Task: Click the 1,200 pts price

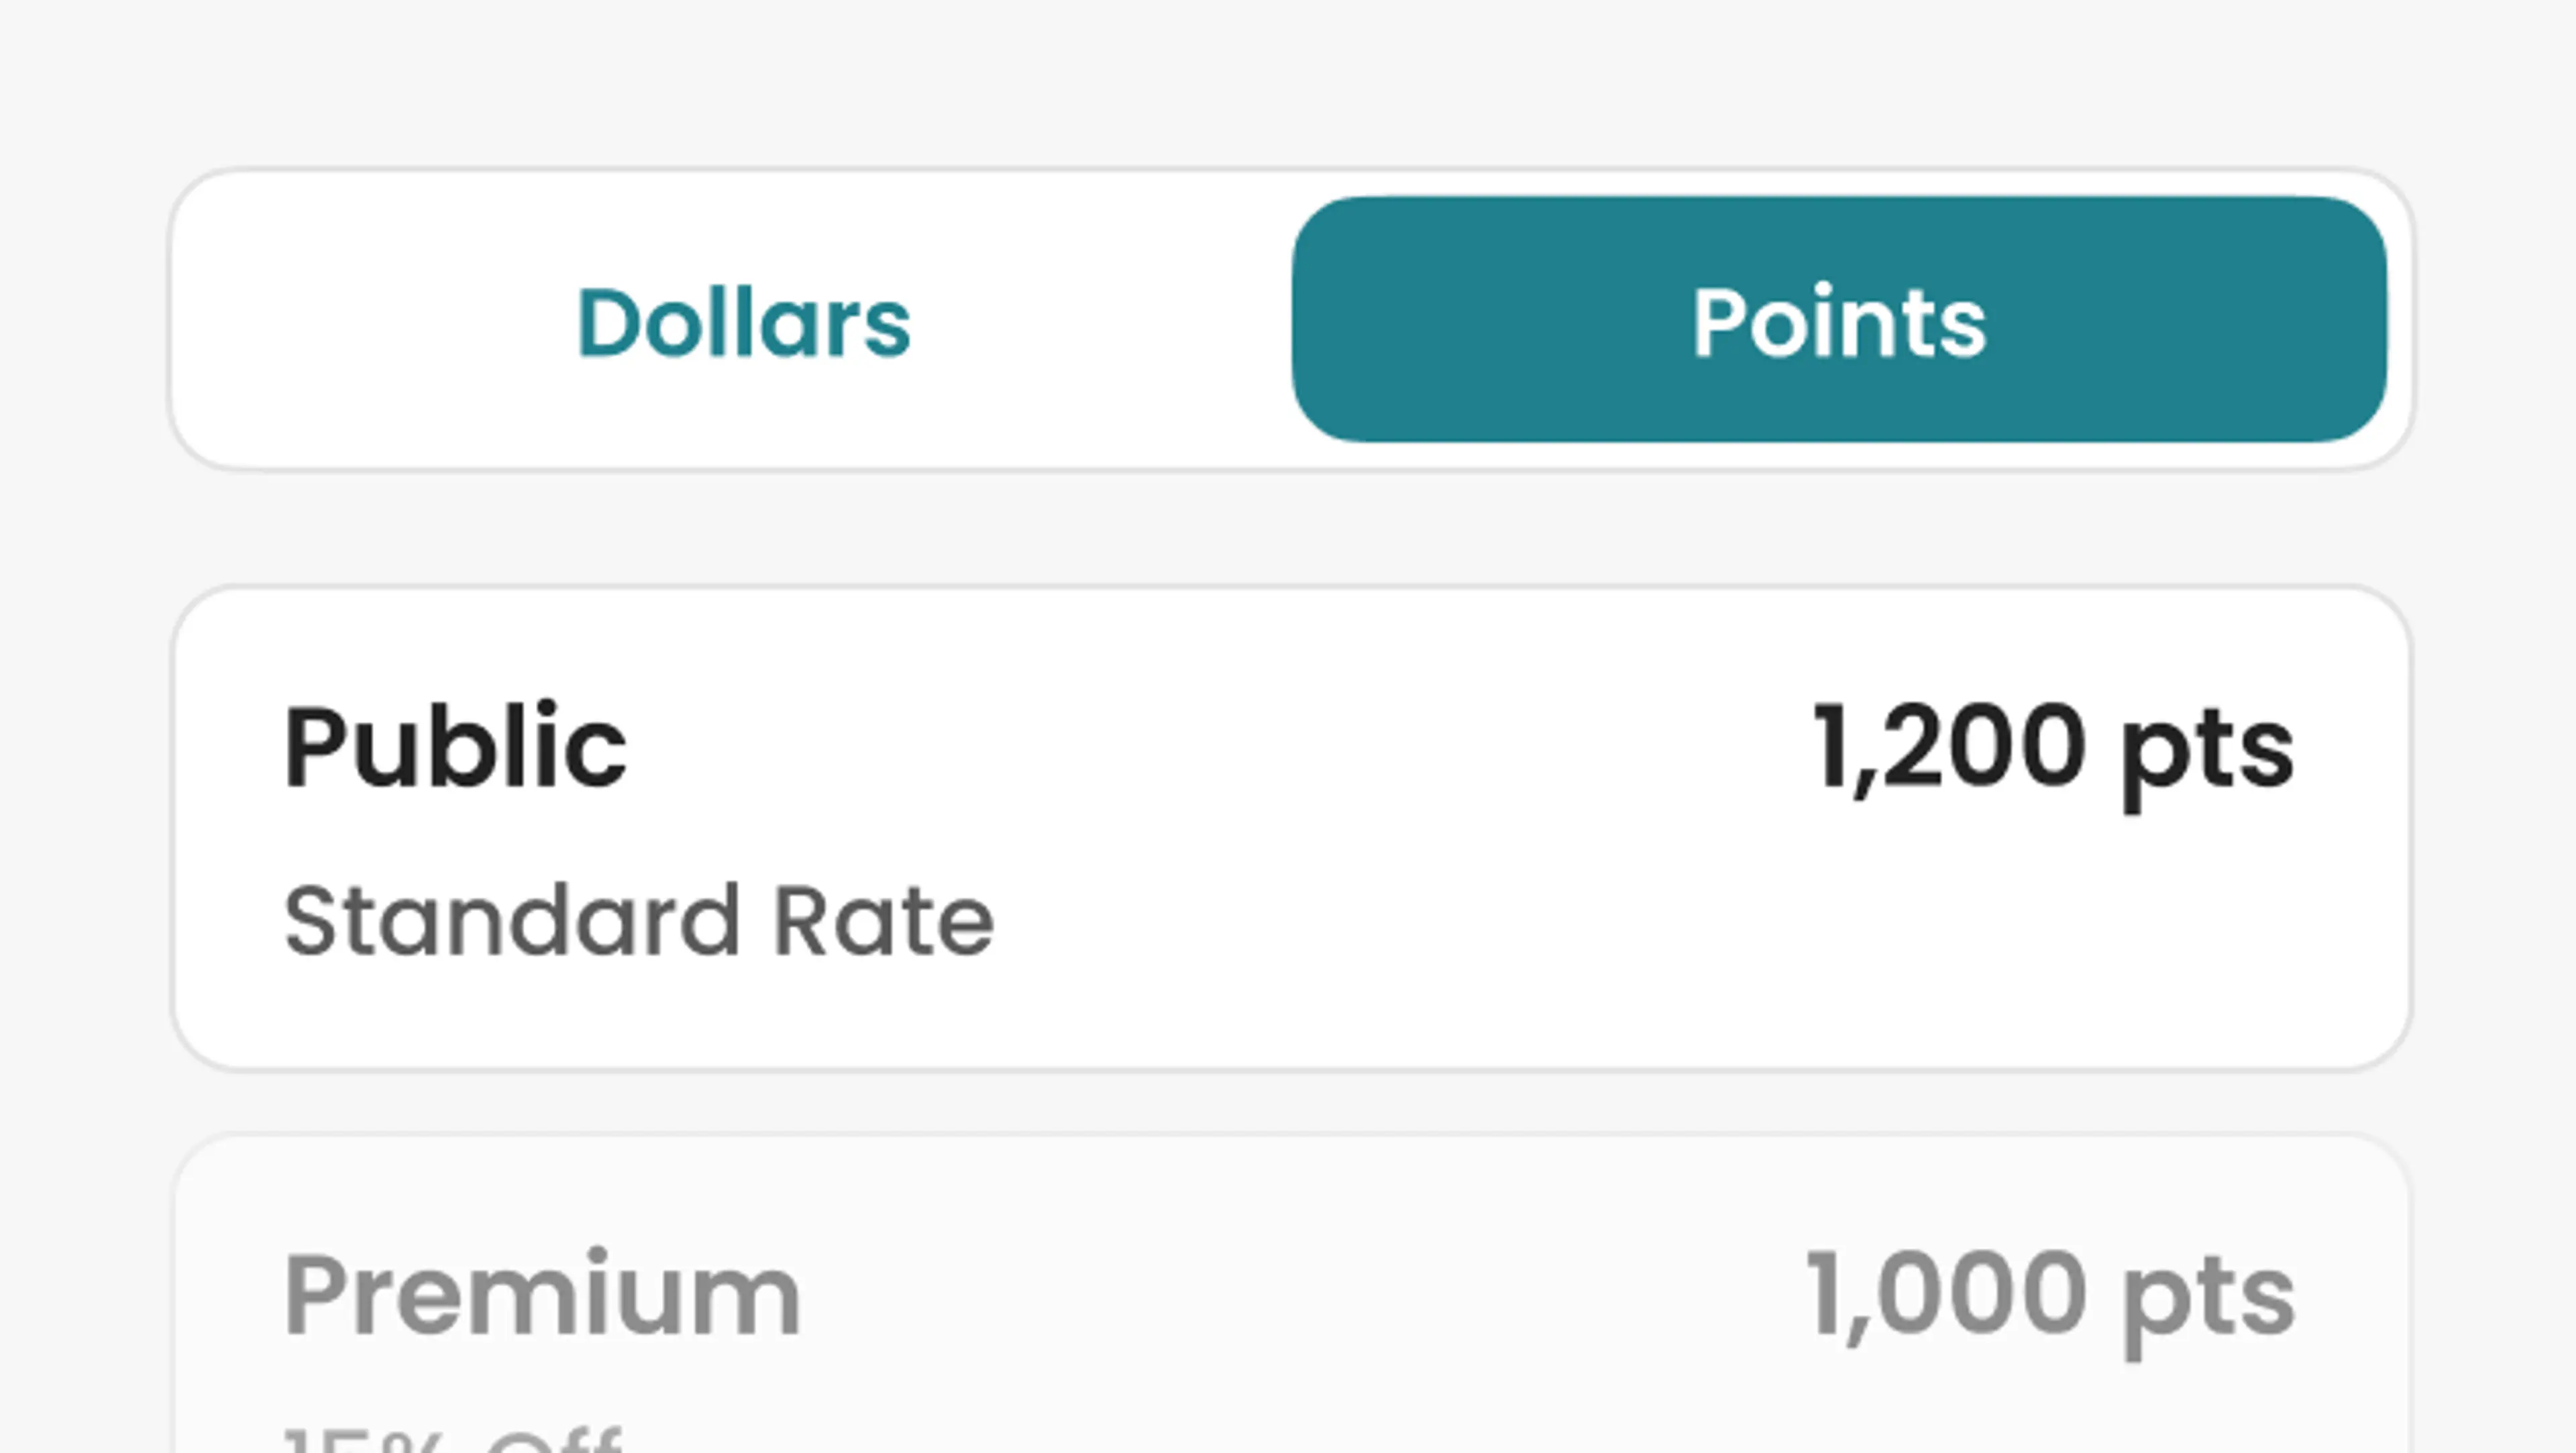Action: pos(2053,748)
